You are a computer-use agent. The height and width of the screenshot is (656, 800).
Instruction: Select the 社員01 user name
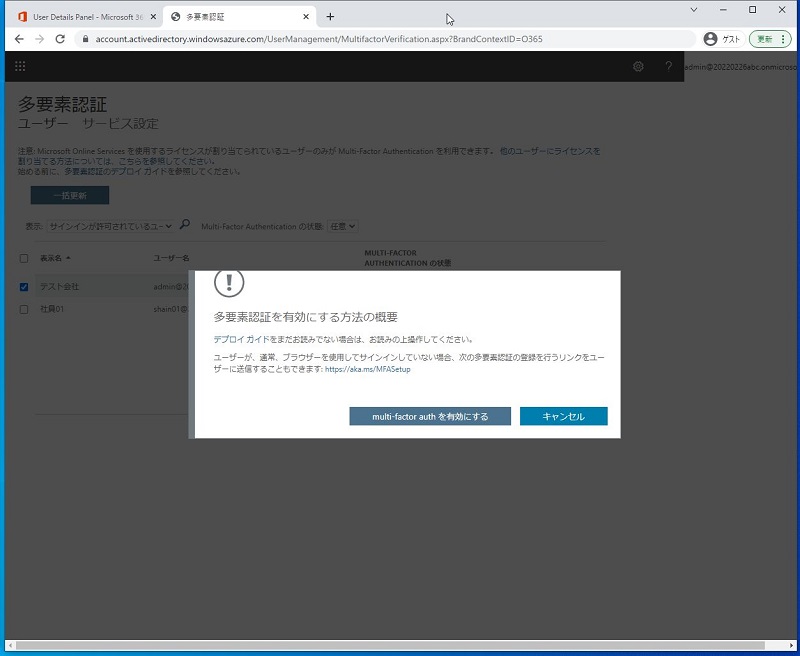click(52, 309)
